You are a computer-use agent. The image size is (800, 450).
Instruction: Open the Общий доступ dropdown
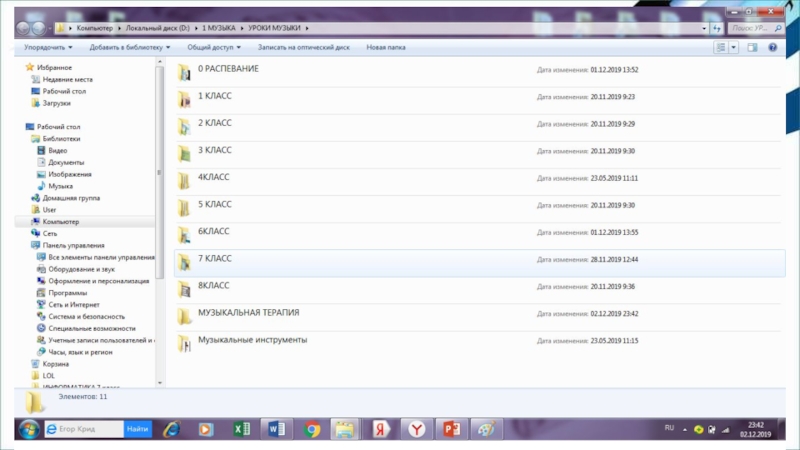tap(214, 47)
